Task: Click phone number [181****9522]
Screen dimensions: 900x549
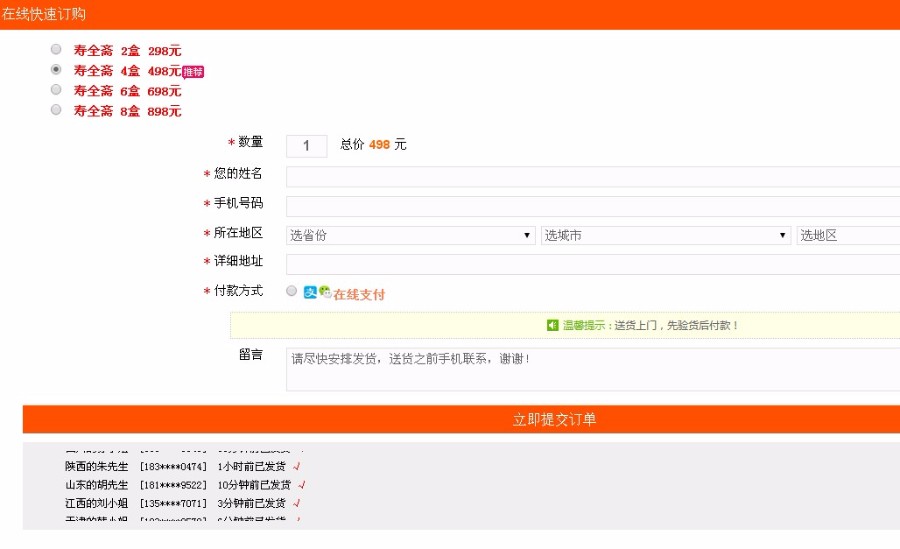Action: [173, 485]
